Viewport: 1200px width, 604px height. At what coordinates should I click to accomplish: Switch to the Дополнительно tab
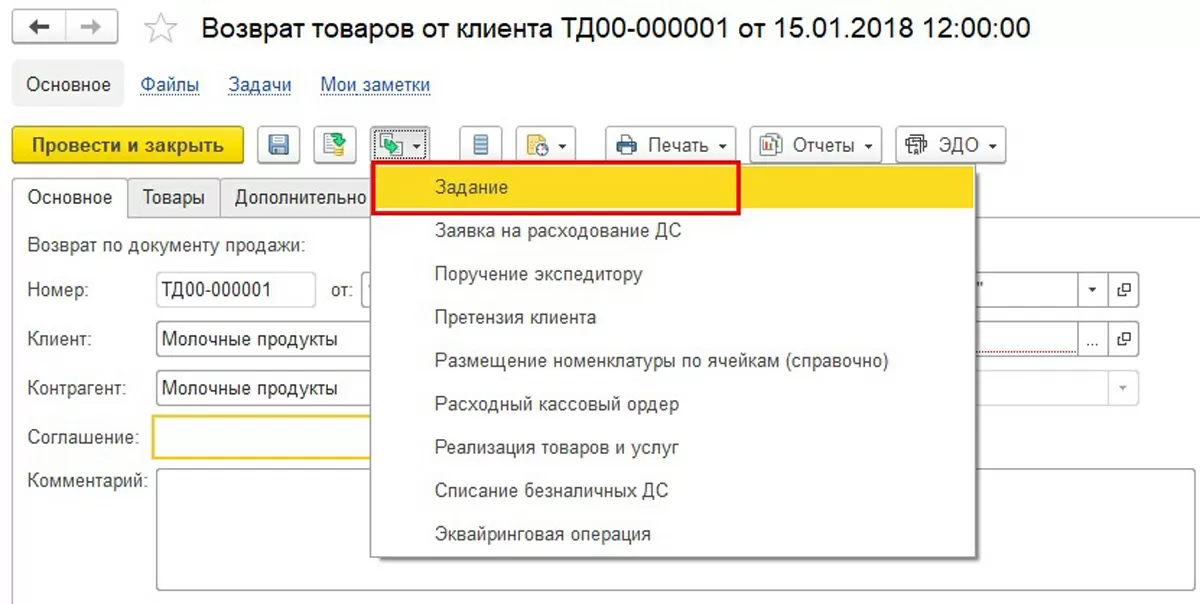point(297,198)
